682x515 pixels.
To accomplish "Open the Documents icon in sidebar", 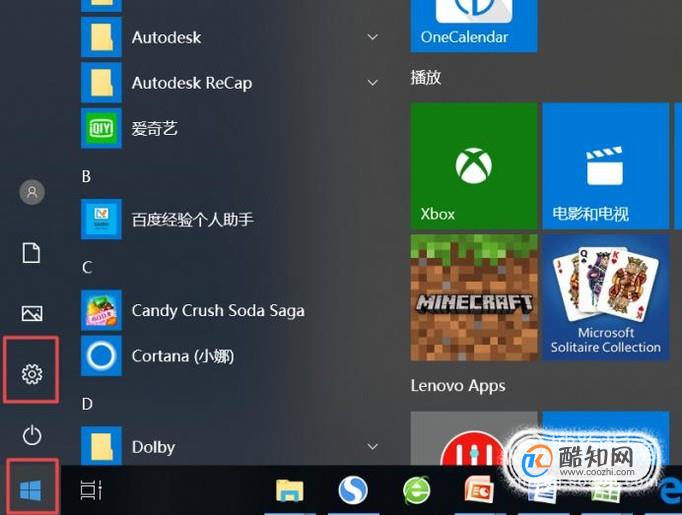I will click(31, 253).
